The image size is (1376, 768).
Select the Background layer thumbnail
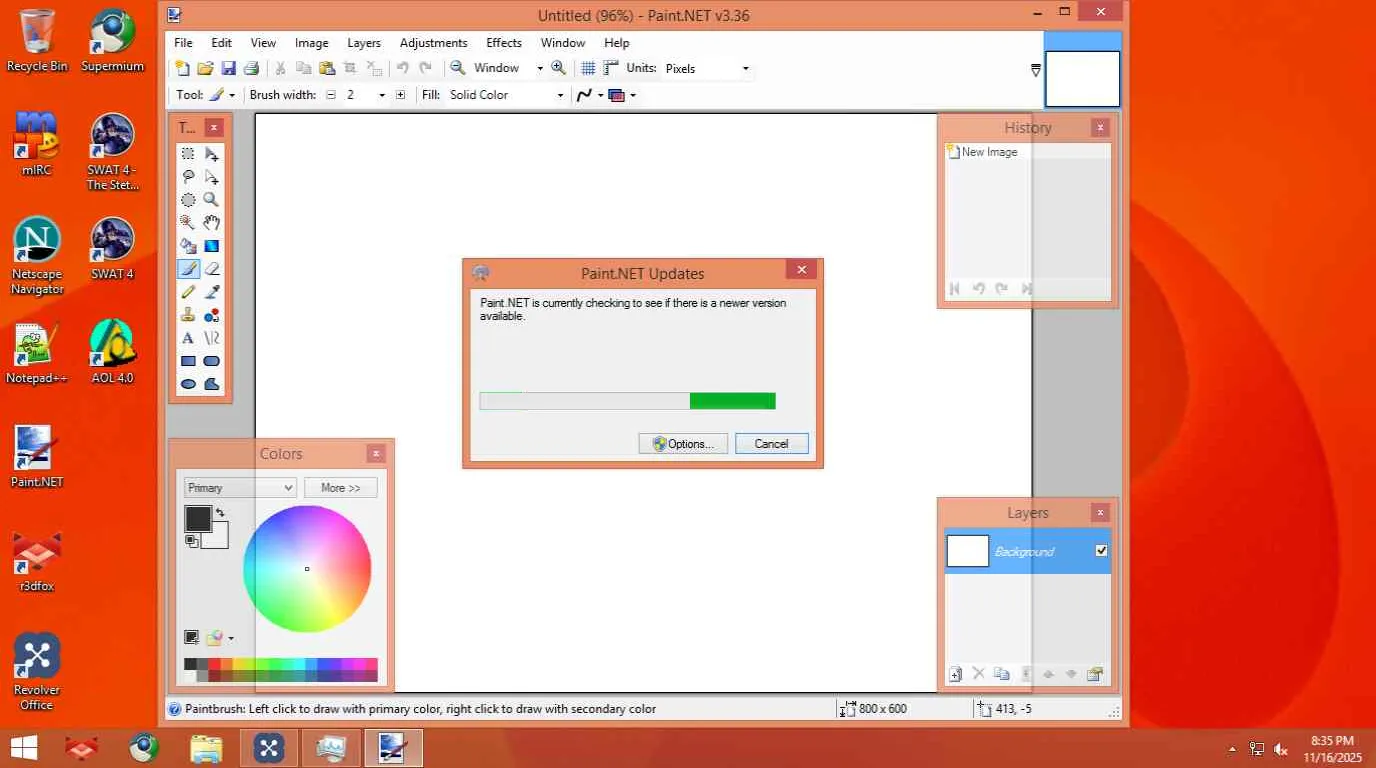pyautogui.click(x=967, y=551)
